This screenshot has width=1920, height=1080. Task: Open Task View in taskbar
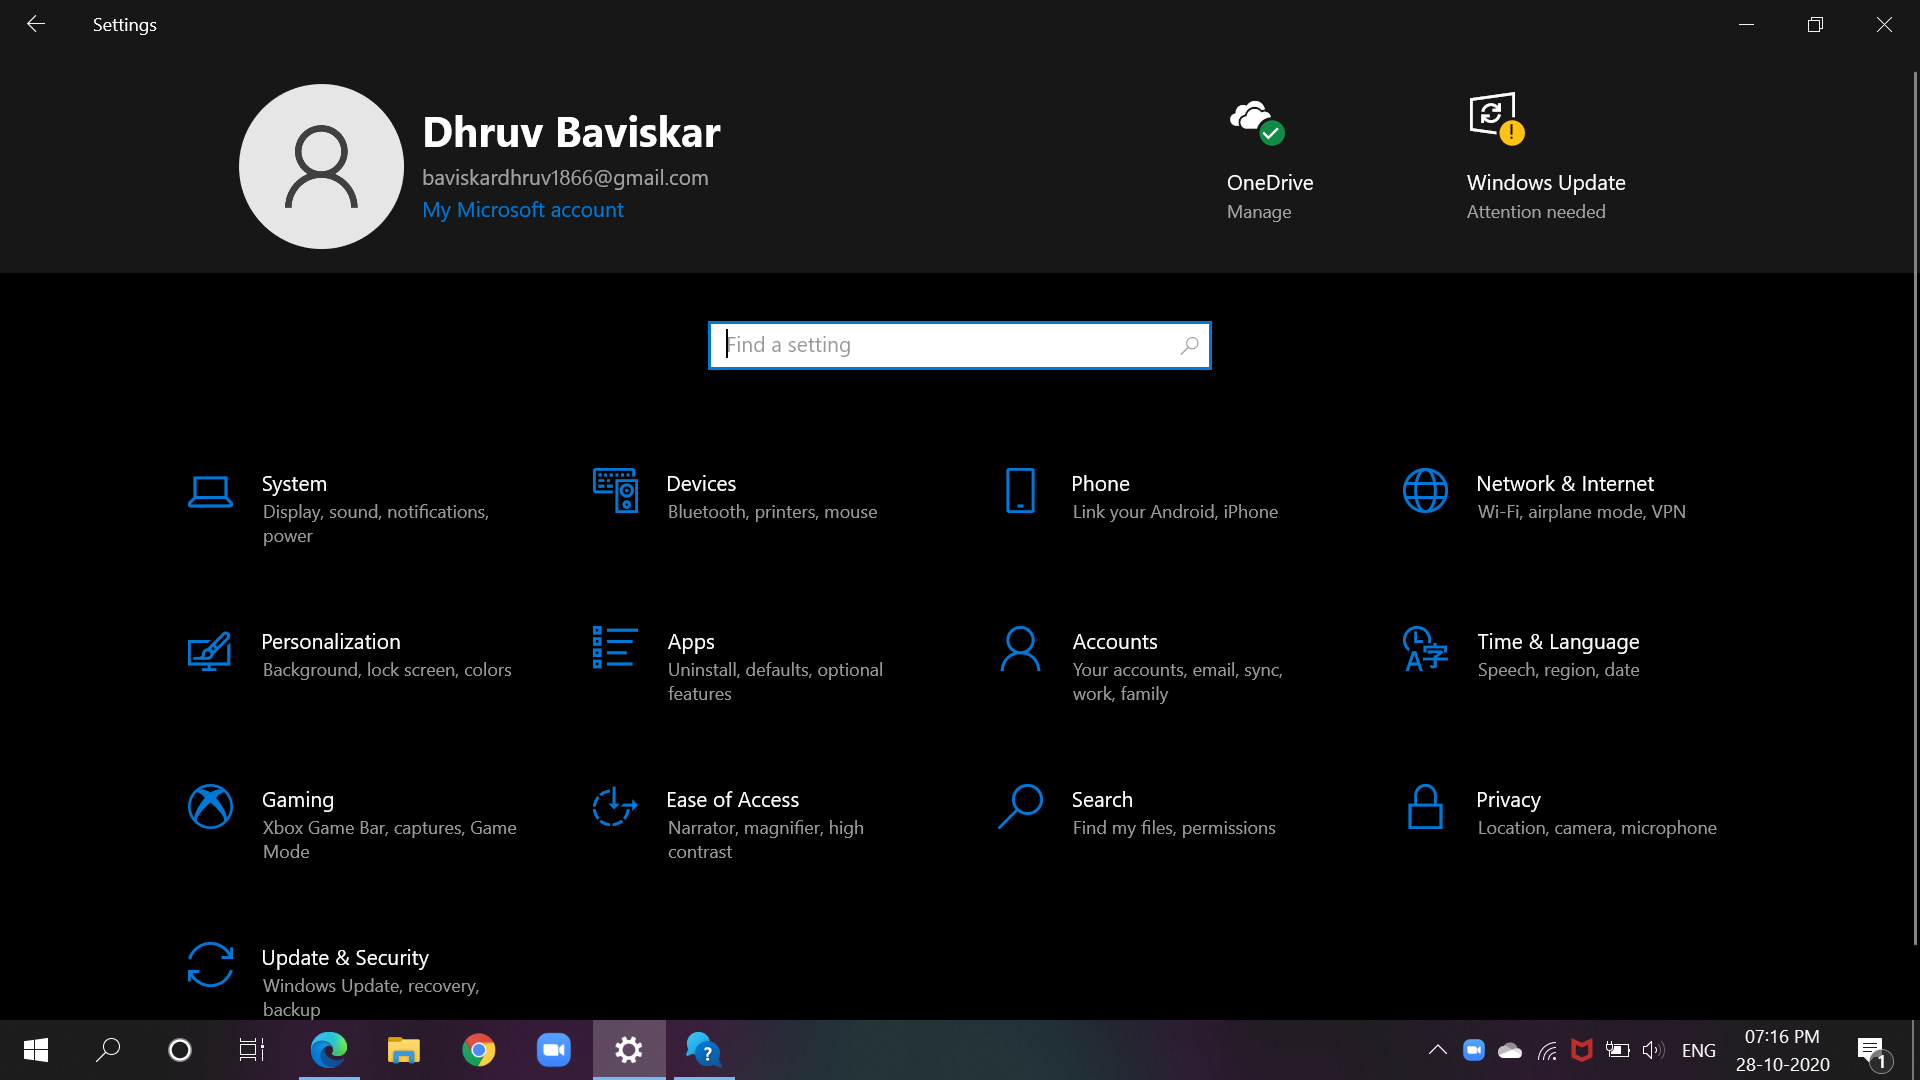(252, 1050)
